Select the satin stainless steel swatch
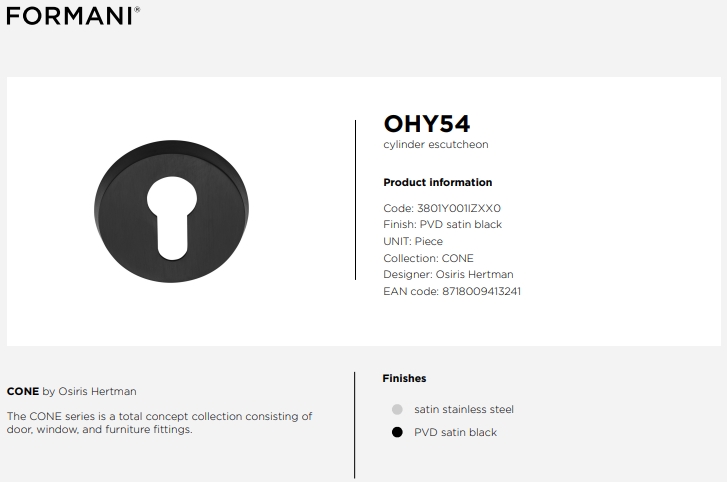 point(397,409)
